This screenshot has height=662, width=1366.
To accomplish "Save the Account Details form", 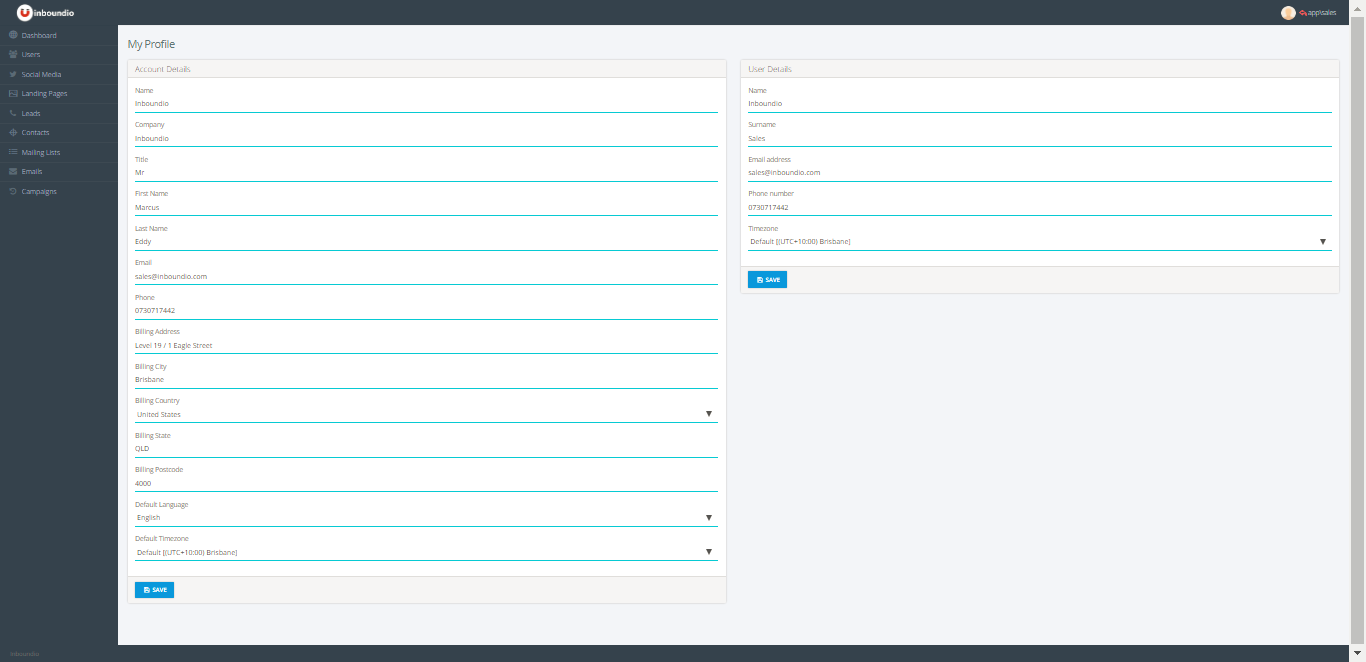I will point(154,590).
